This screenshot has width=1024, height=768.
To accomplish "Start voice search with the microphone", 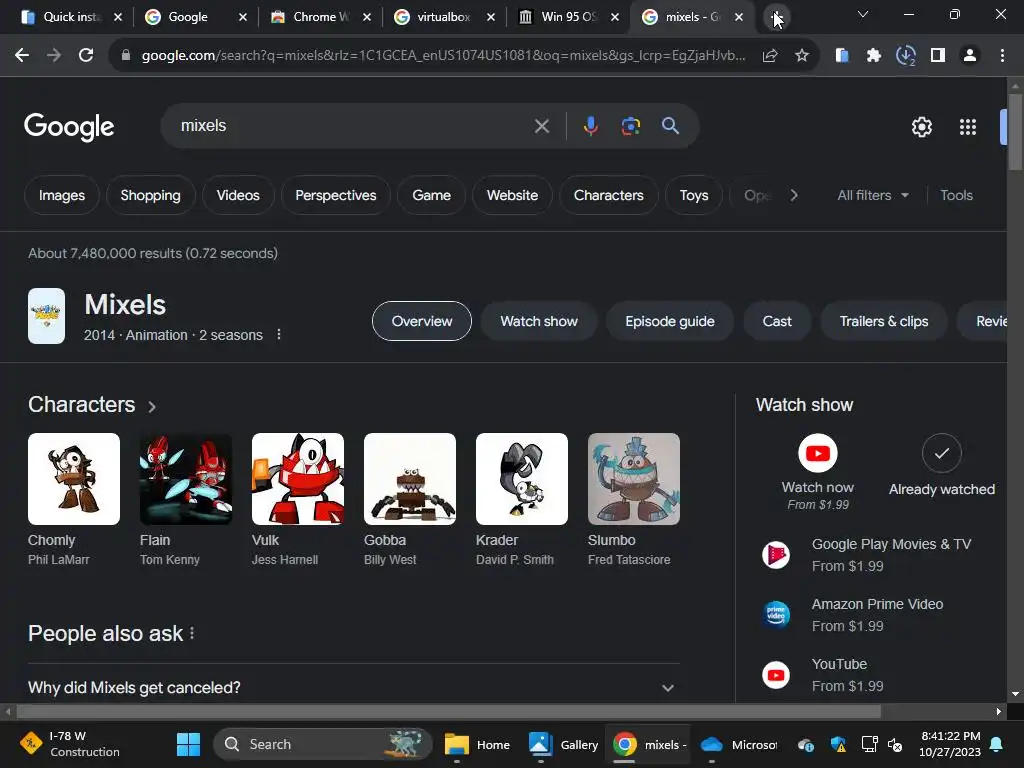I will pyautogui.click(x=590, y=126).
